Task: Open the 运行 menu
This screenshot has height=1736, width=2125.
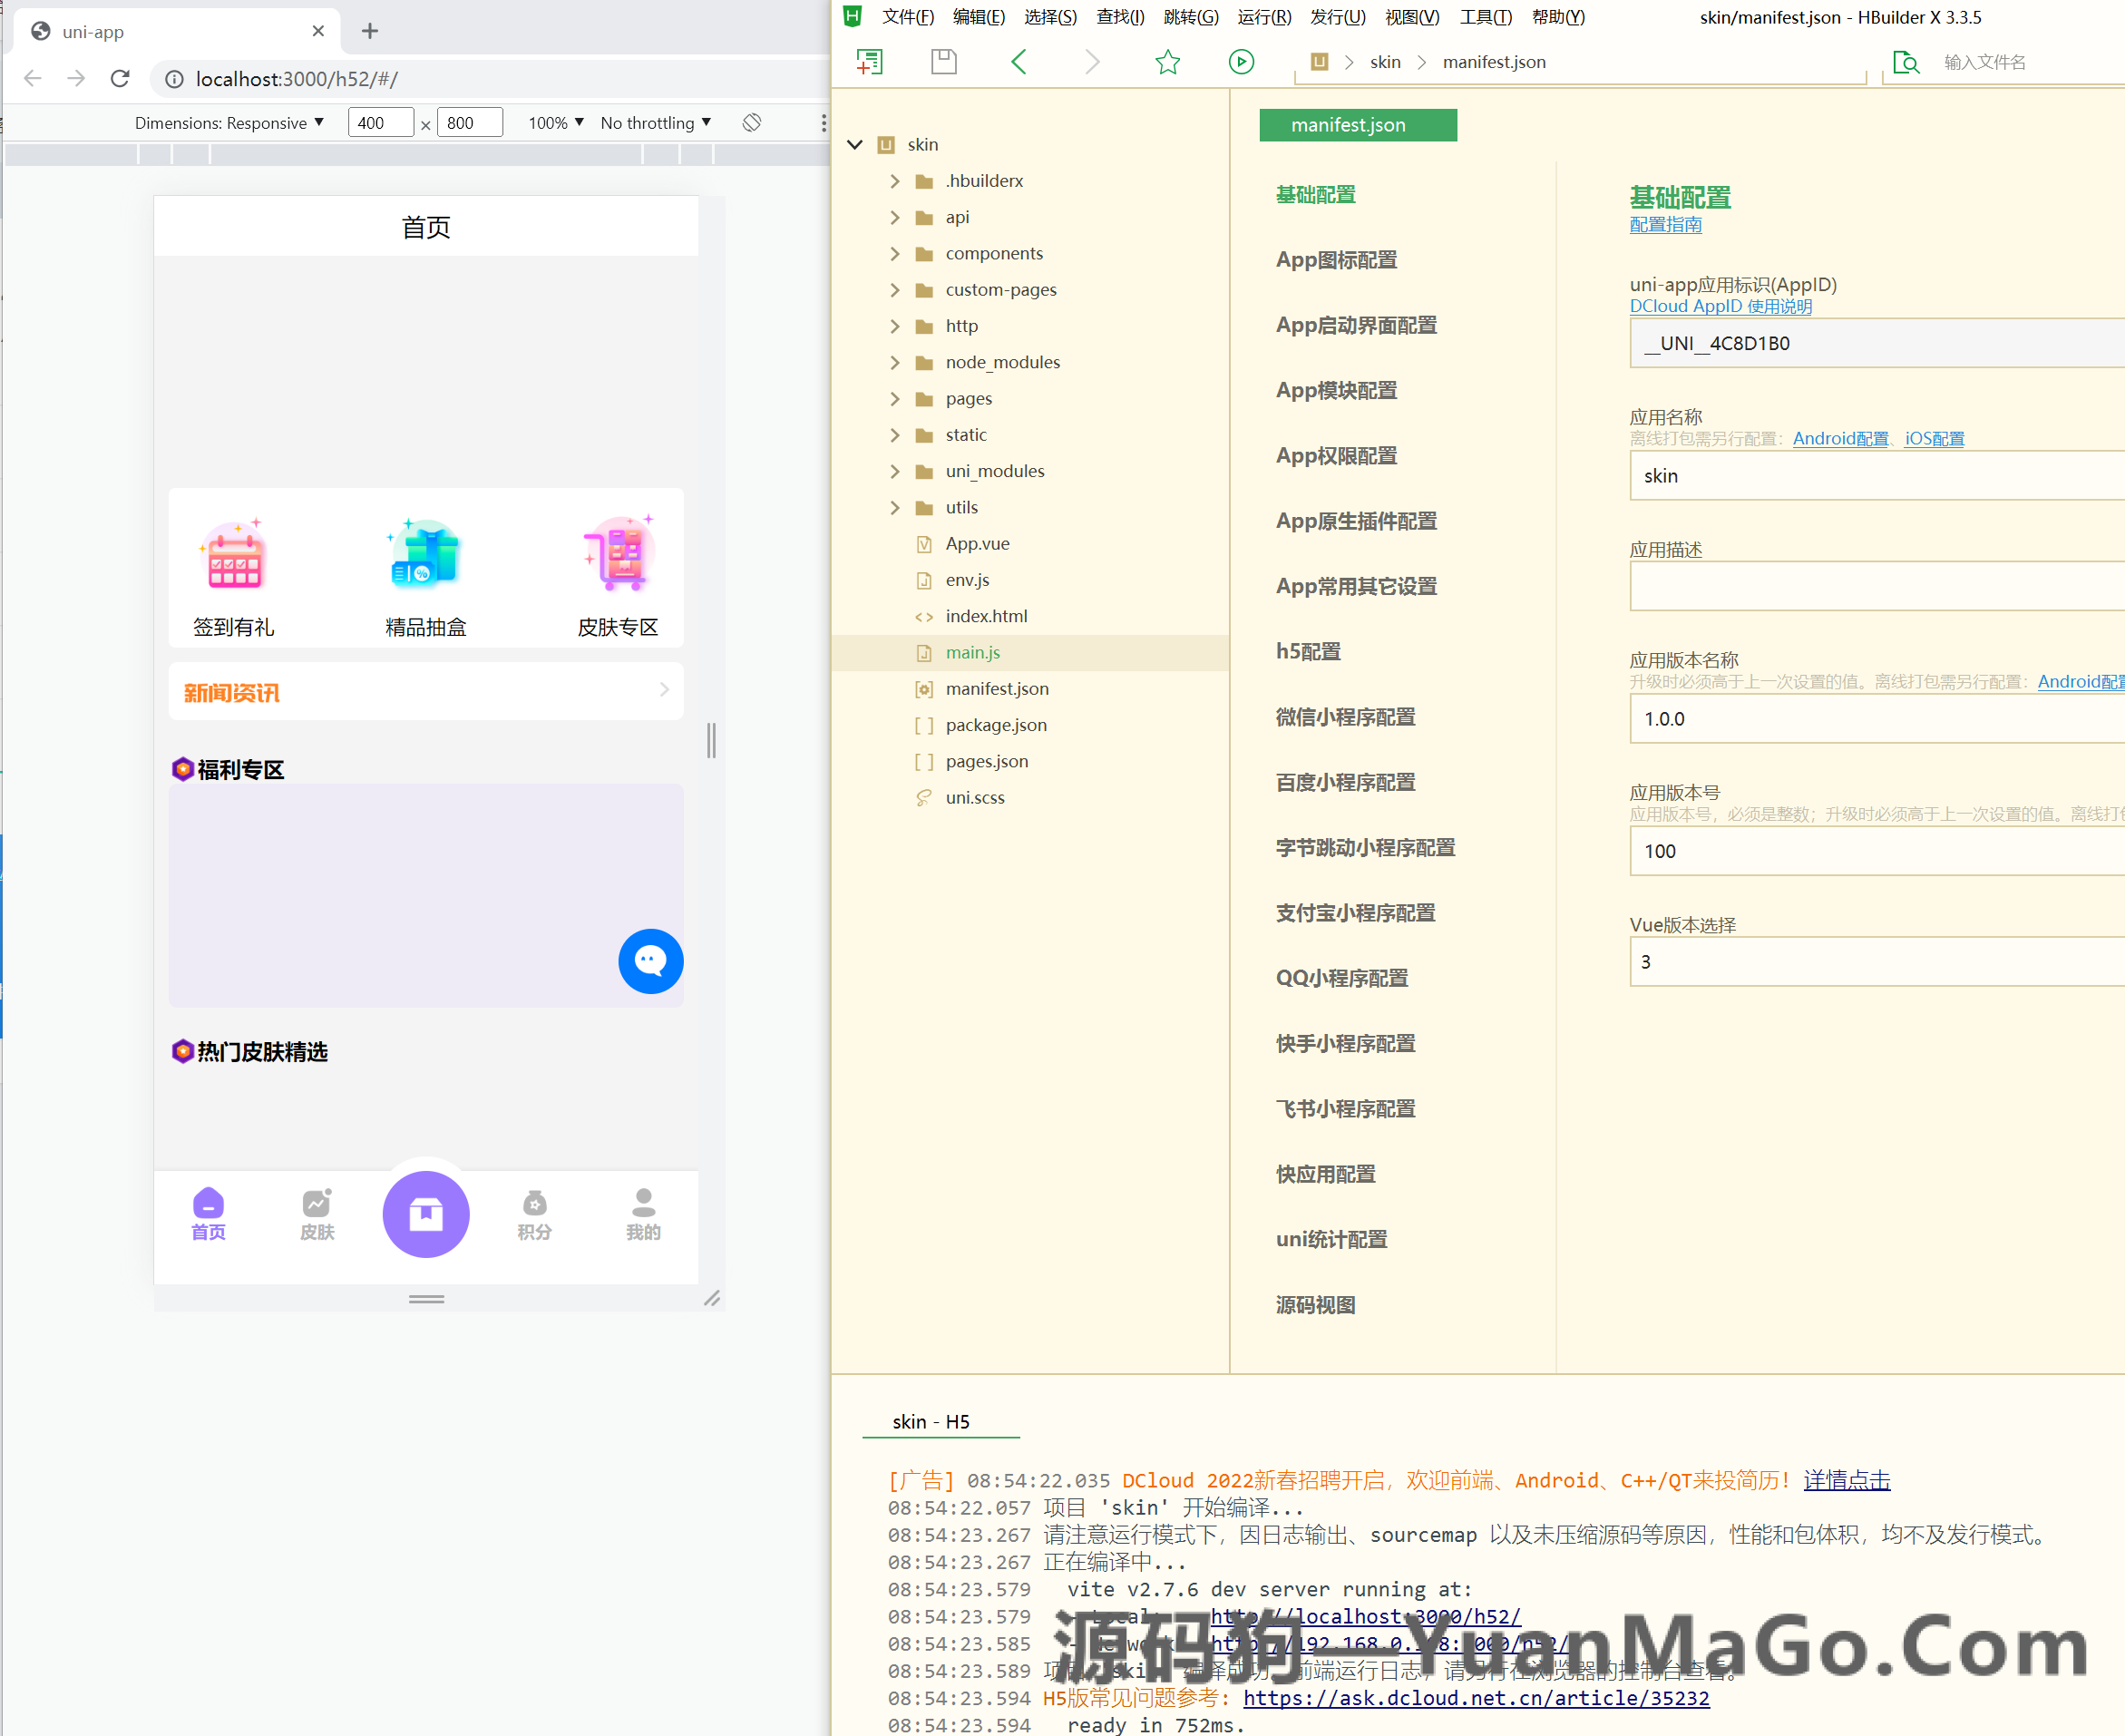Action: pos(1263,17)
